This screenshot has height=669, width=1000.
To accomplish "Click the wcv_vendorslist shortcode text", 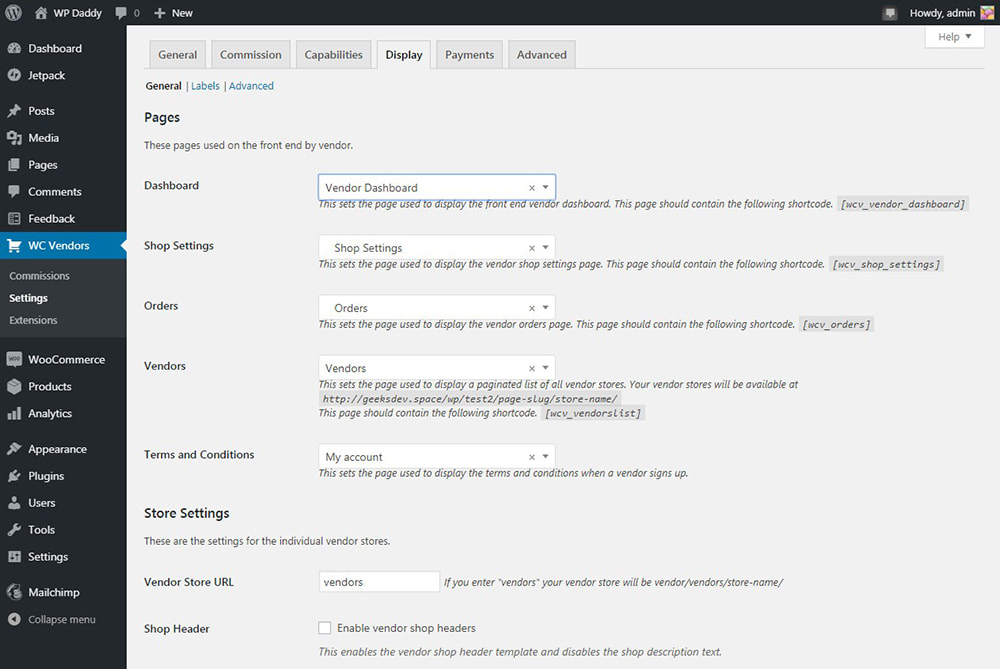I will tap(593, 413).
